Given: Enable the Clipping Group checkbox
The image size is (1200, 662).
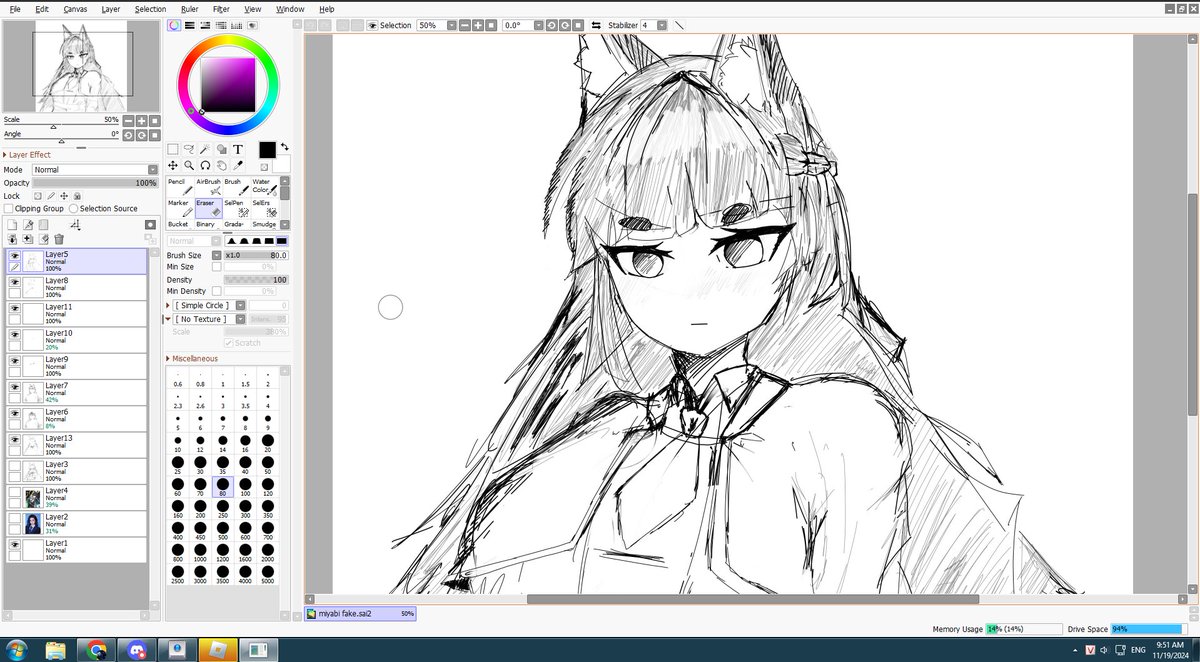Looking at the screenshot, I should pos(9,209).
